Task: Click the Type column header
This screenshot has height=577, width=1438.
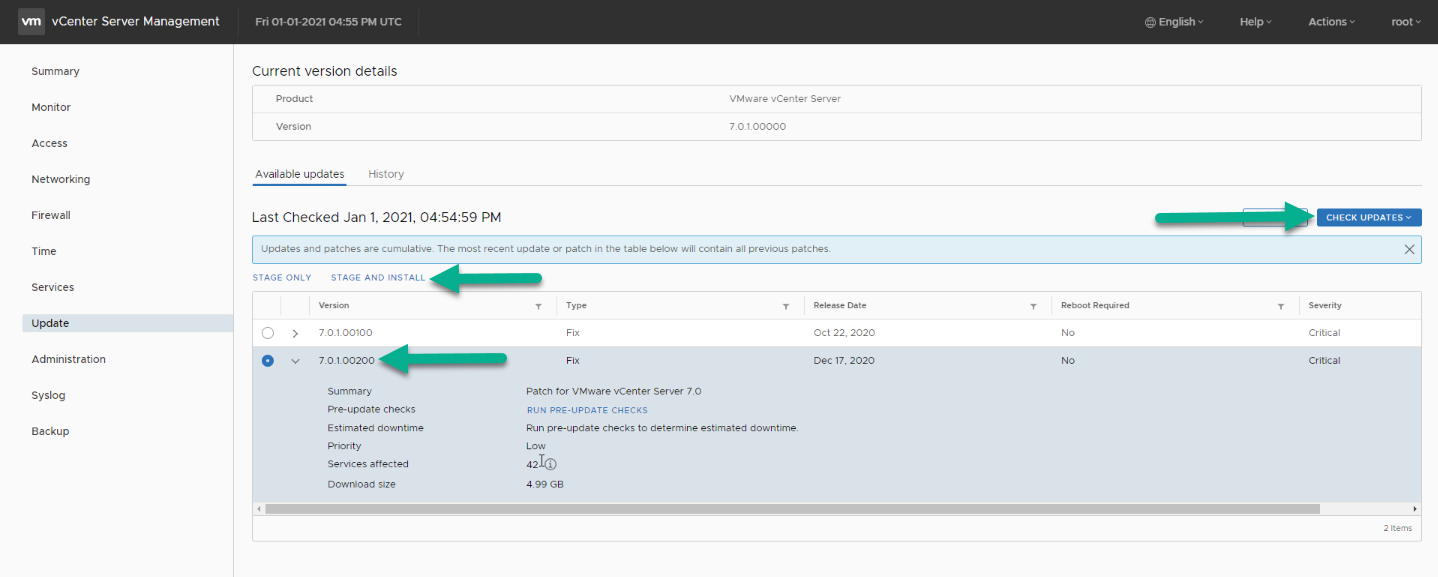Action: coord(576,305)
